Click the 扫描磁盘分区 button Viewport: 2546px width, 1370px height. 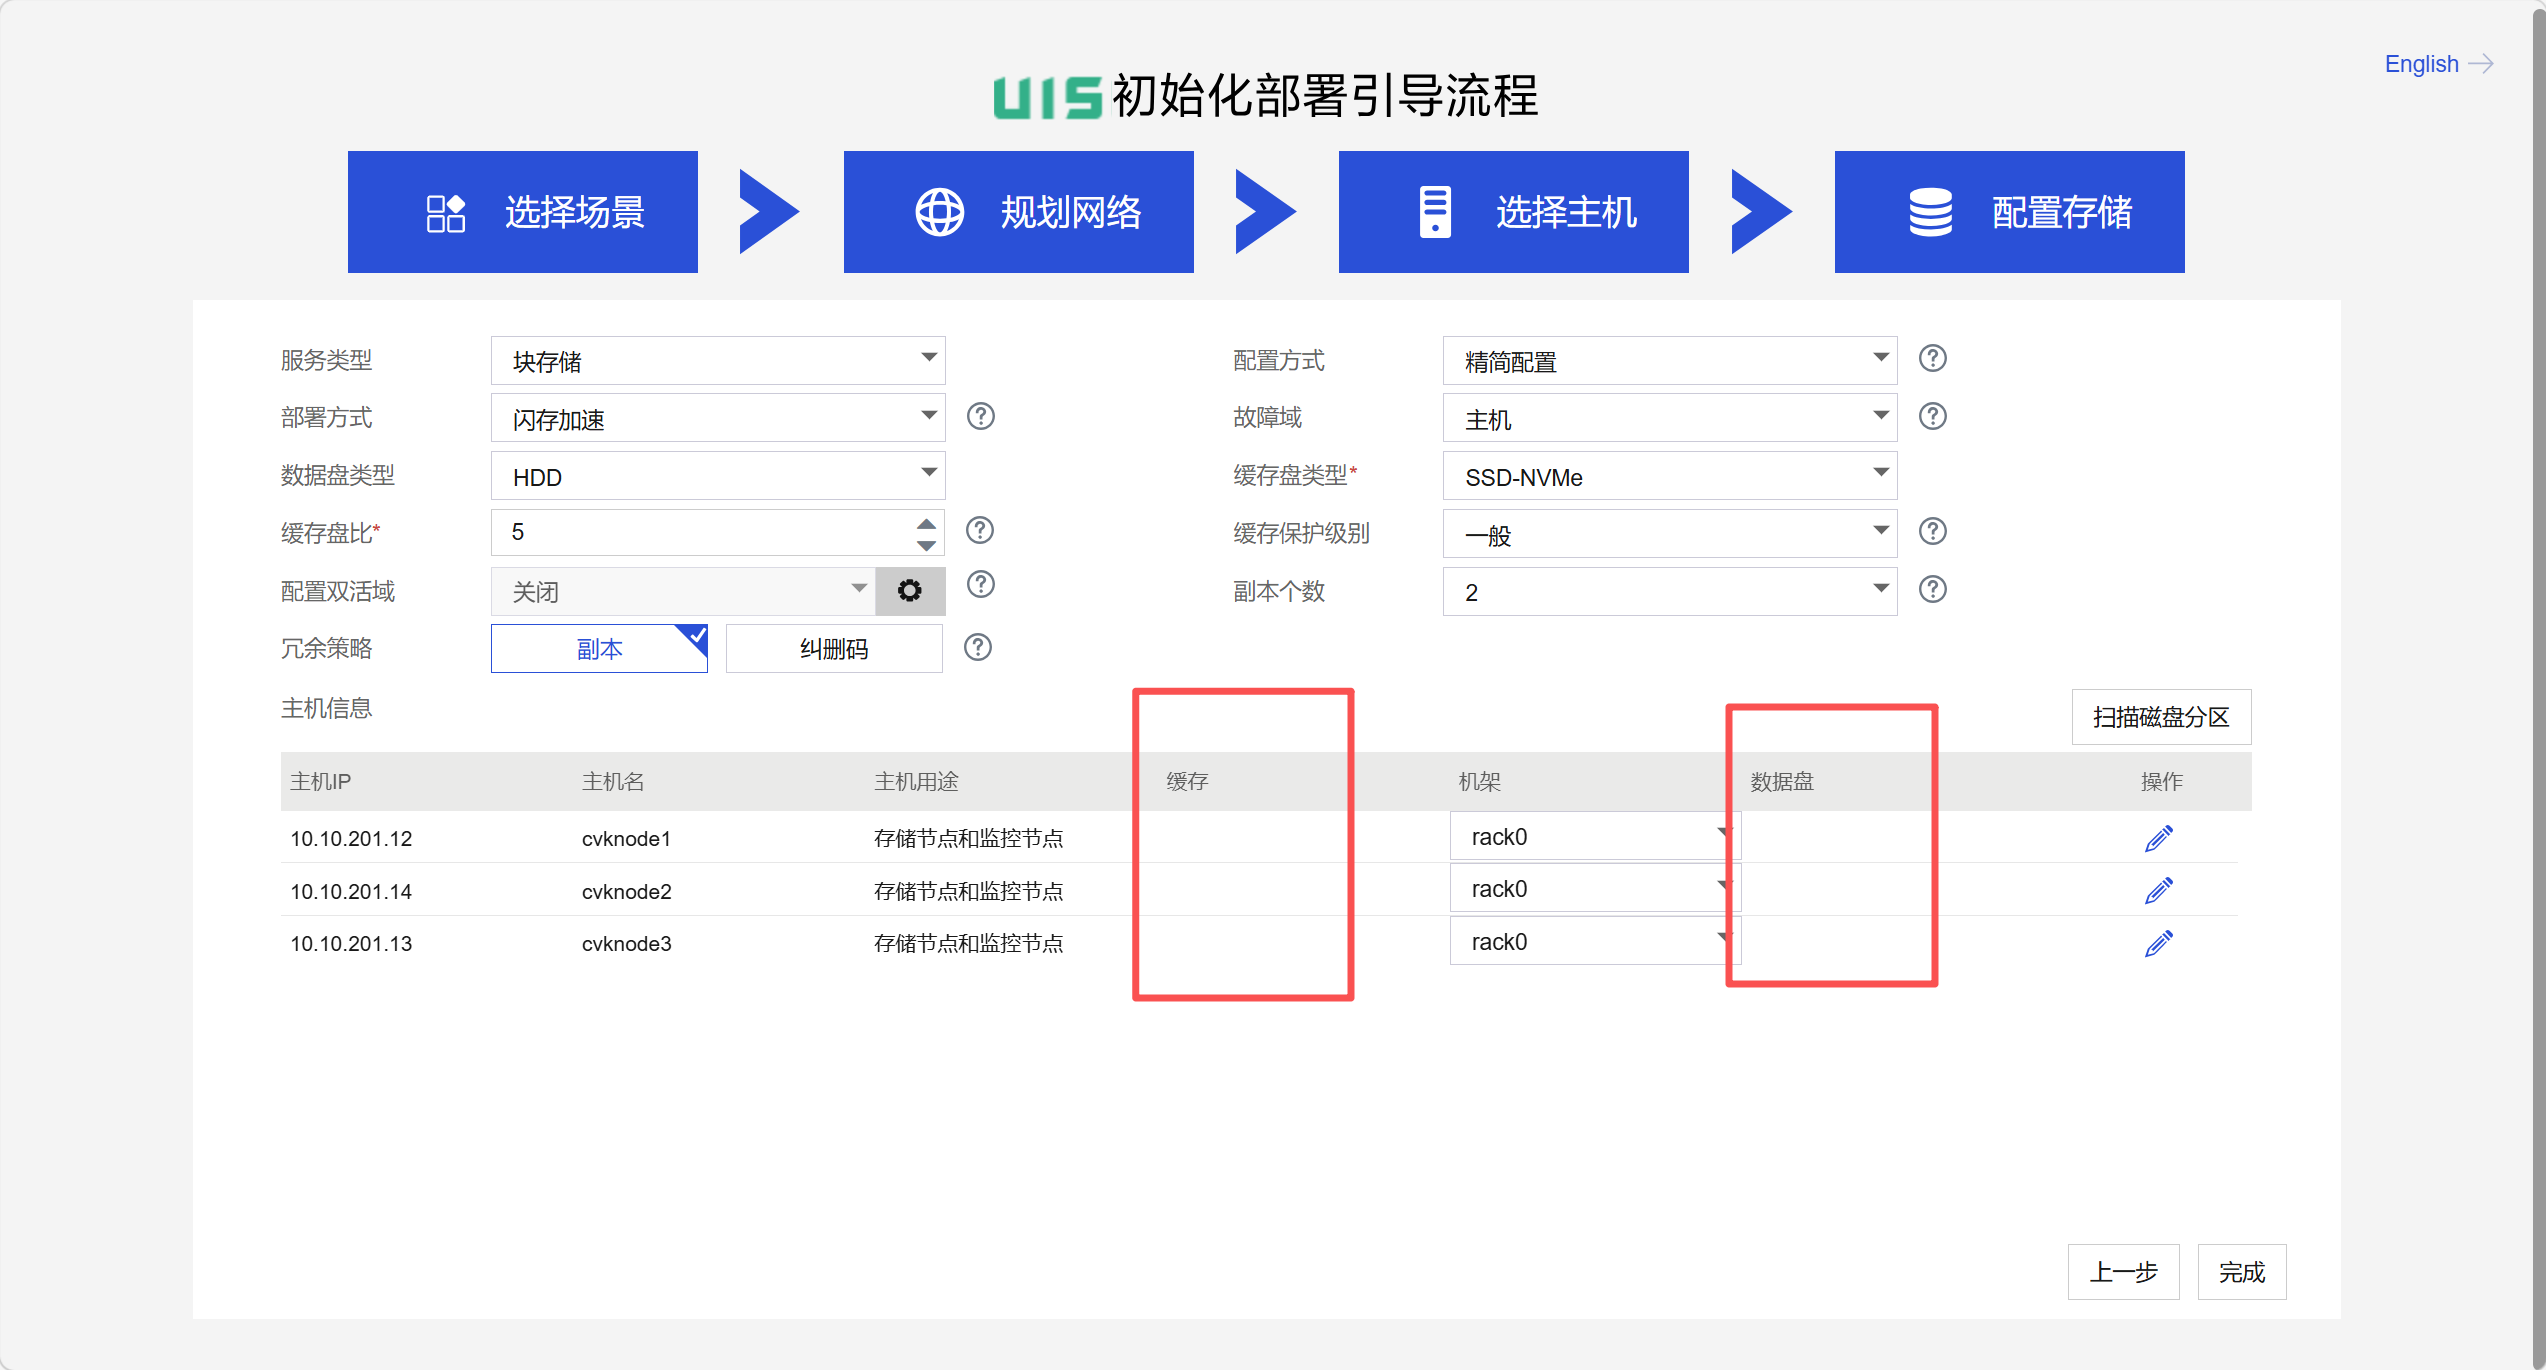click(2160, 717)
